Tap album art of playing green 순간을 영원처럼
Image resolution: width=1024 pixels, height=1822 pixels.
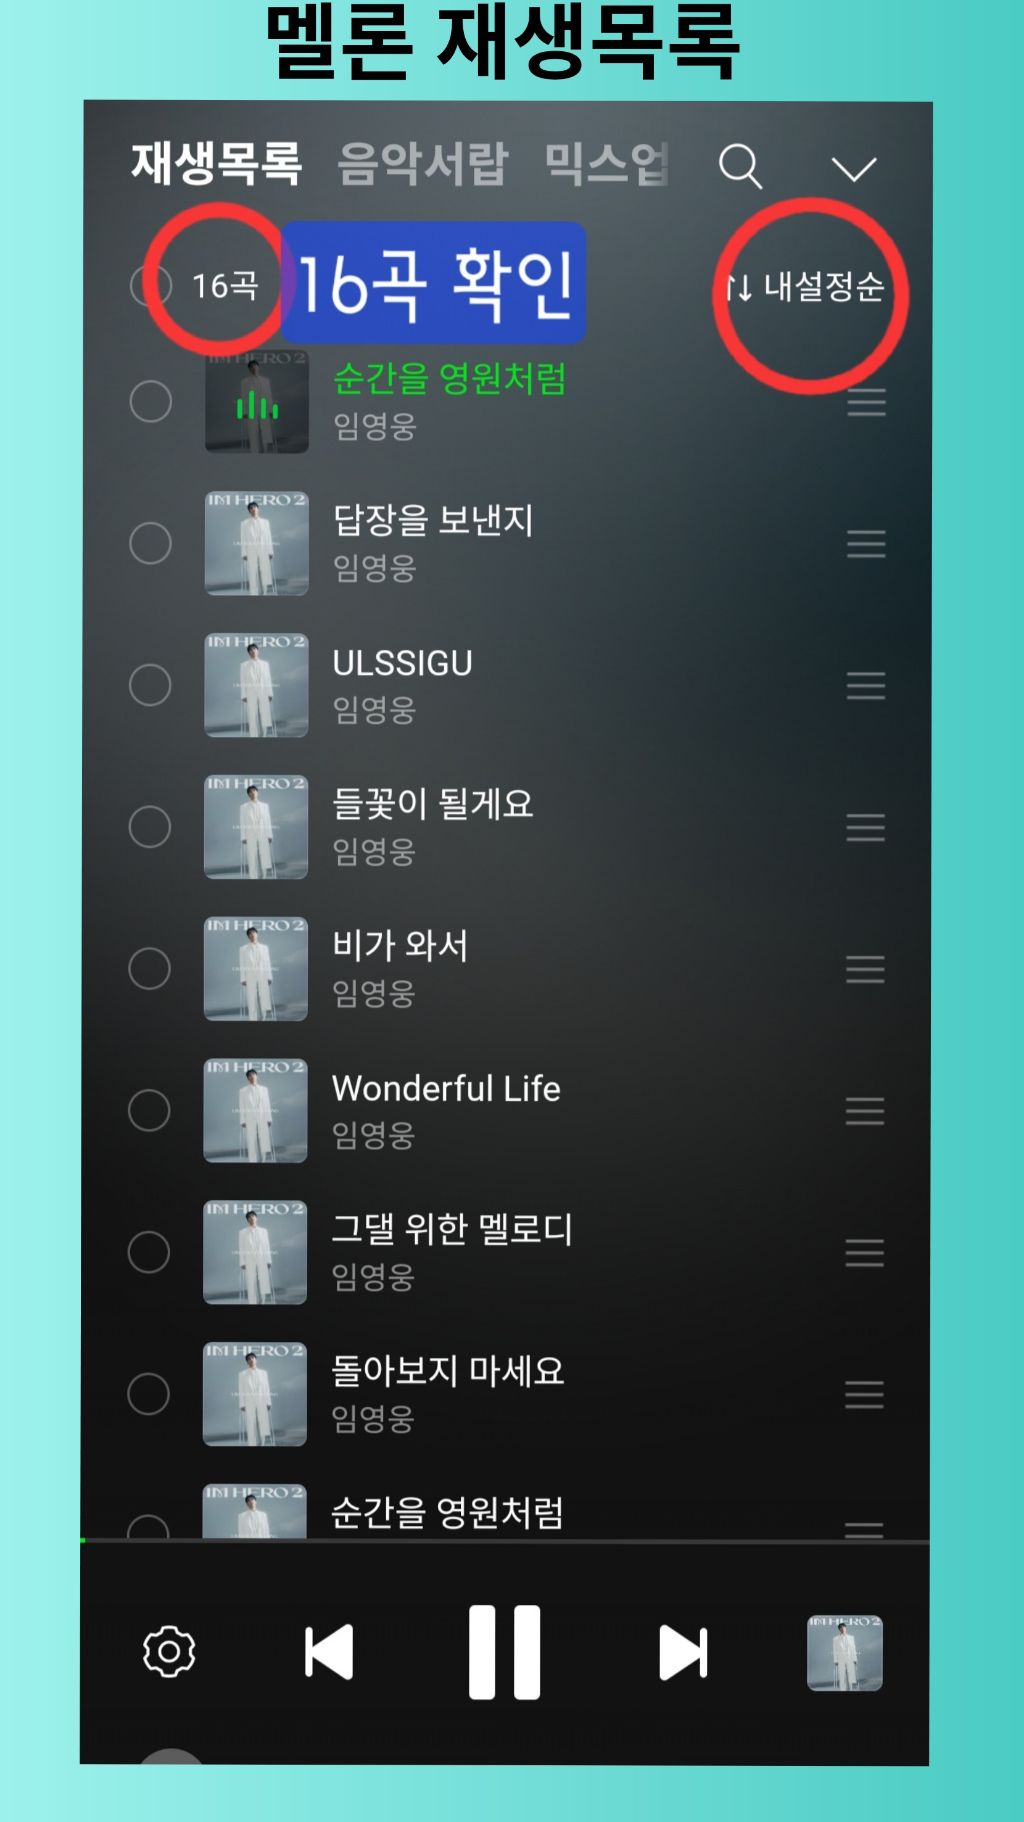pos(257,402)
